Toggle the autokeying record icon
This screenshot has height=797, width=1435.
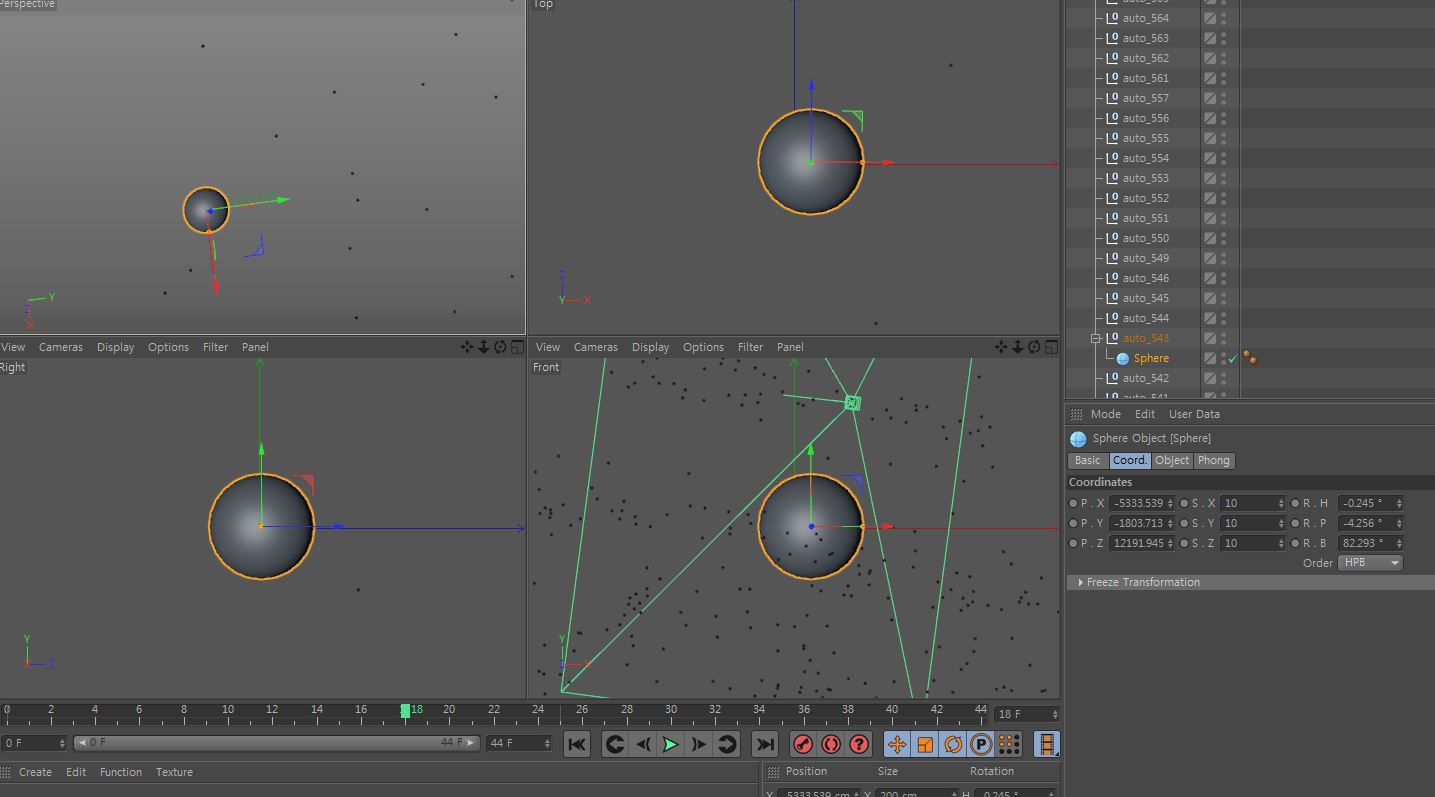point(831,744)
